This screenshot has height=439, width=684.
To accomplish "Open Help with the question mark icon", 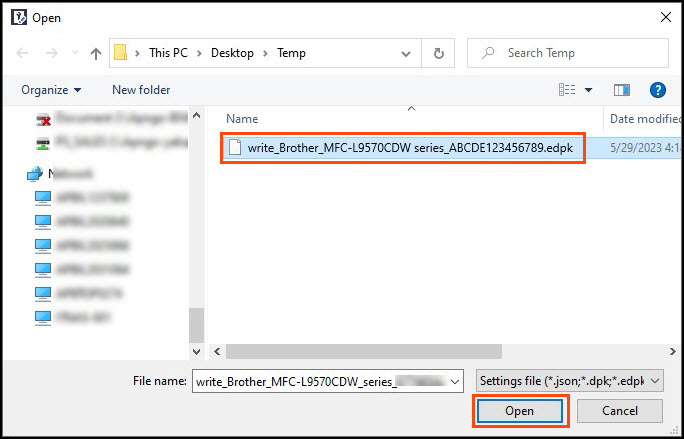I will coord(657,90).
